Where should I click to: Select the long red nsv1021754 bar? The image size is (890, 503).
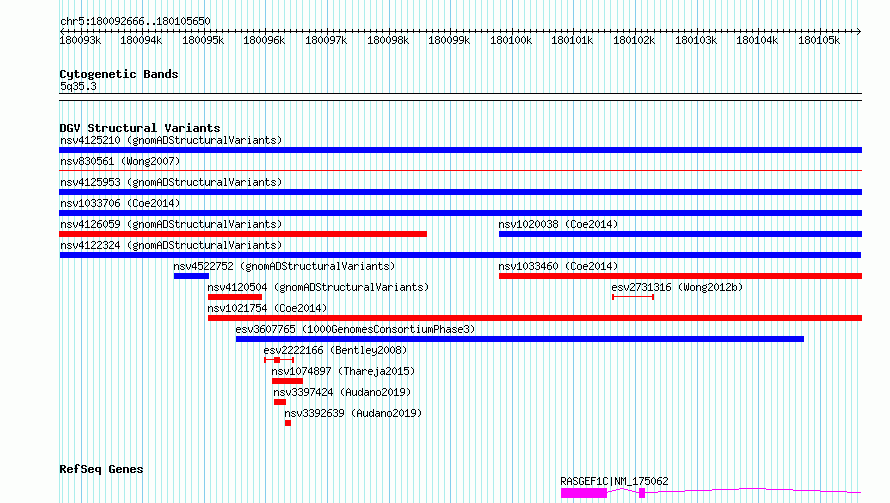pos(535,318)
